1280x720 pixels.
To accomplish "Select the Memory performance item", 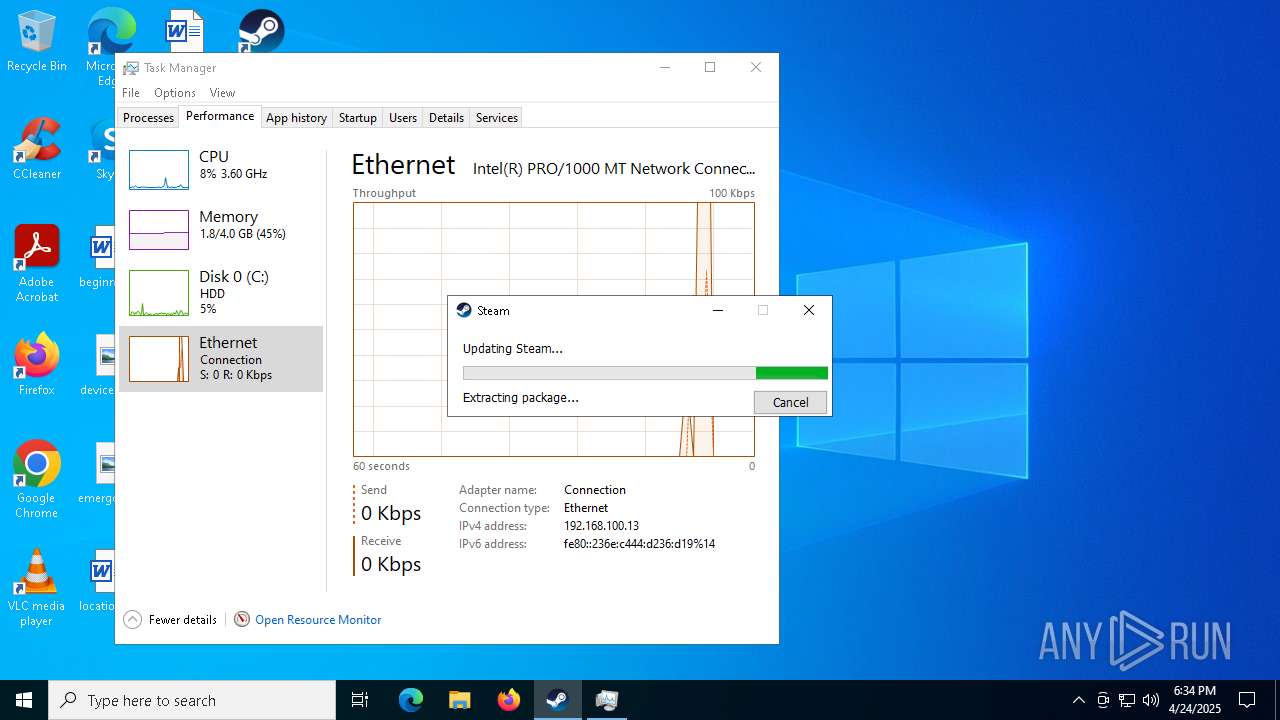I will pos(221,230).
